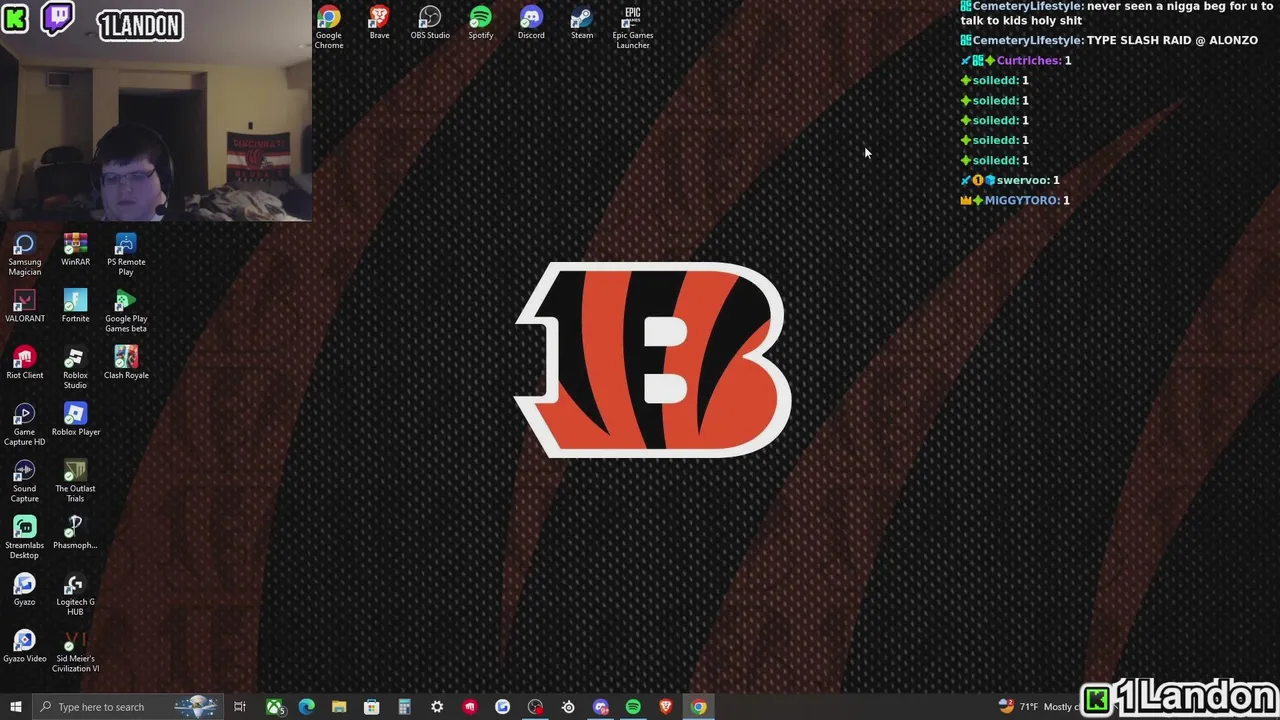The width and height of the screenshot is (1280, 720).
Task: Select the Riot Client desktop icon
Action: (25, 364)
